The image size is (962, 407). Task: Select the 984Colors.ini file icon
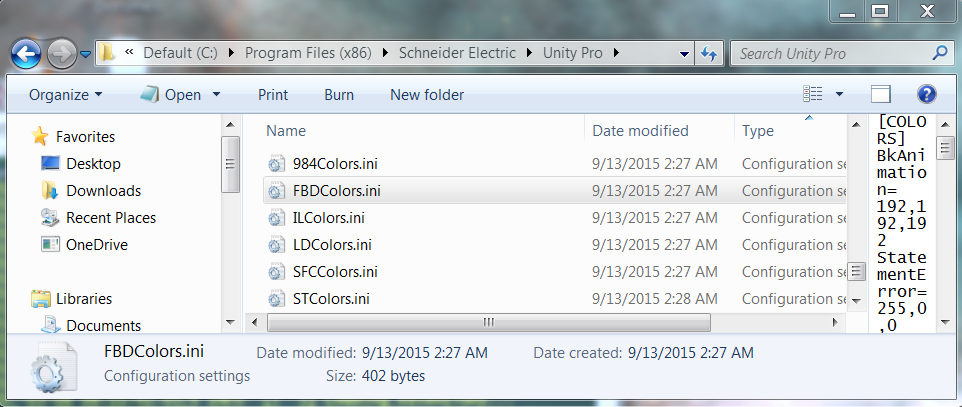277,164
